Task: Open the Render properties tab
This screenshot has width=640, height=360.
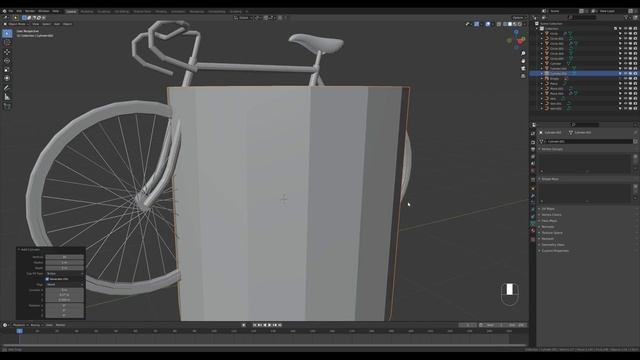Action: [x=533, y=142]
